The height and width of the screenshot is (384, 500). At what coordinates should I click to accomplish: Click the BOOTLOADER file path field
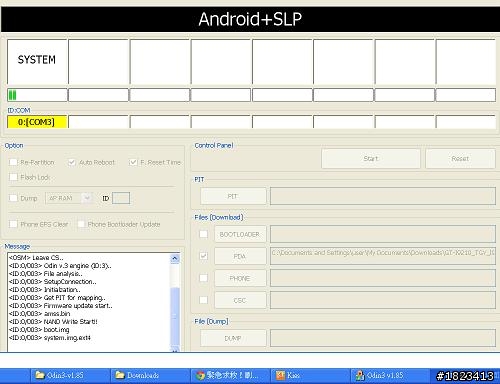click(383, 234)
